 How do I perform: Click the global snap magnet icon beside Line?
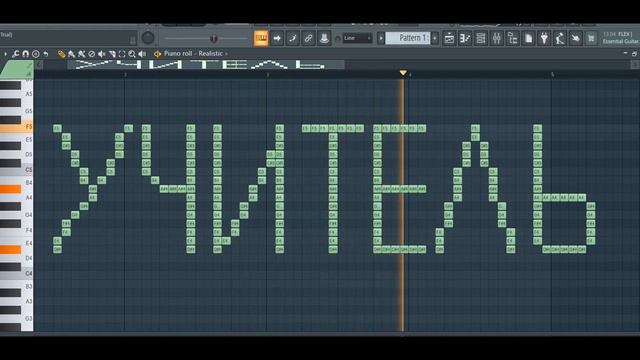pyautogui.click(x=338, y=39)
